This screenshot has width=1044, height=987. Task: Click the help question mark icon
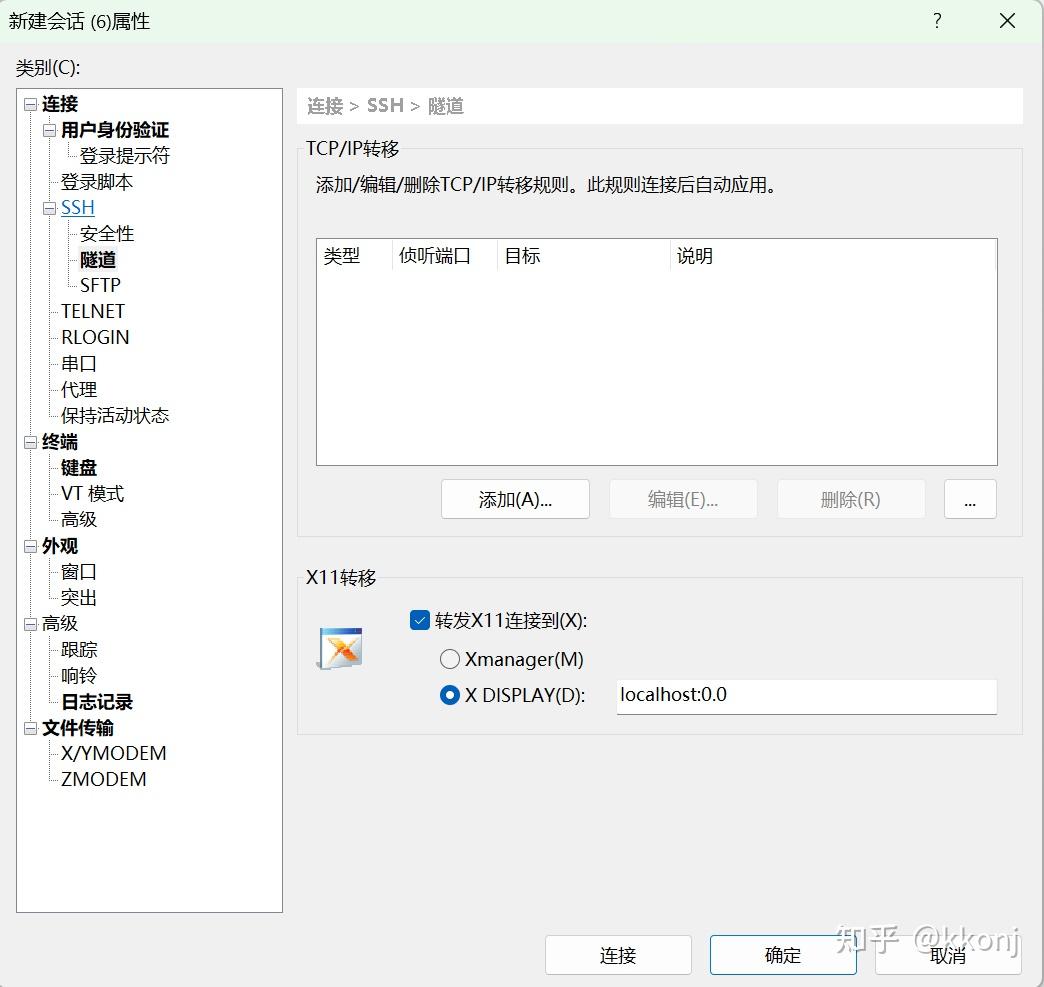937,20
